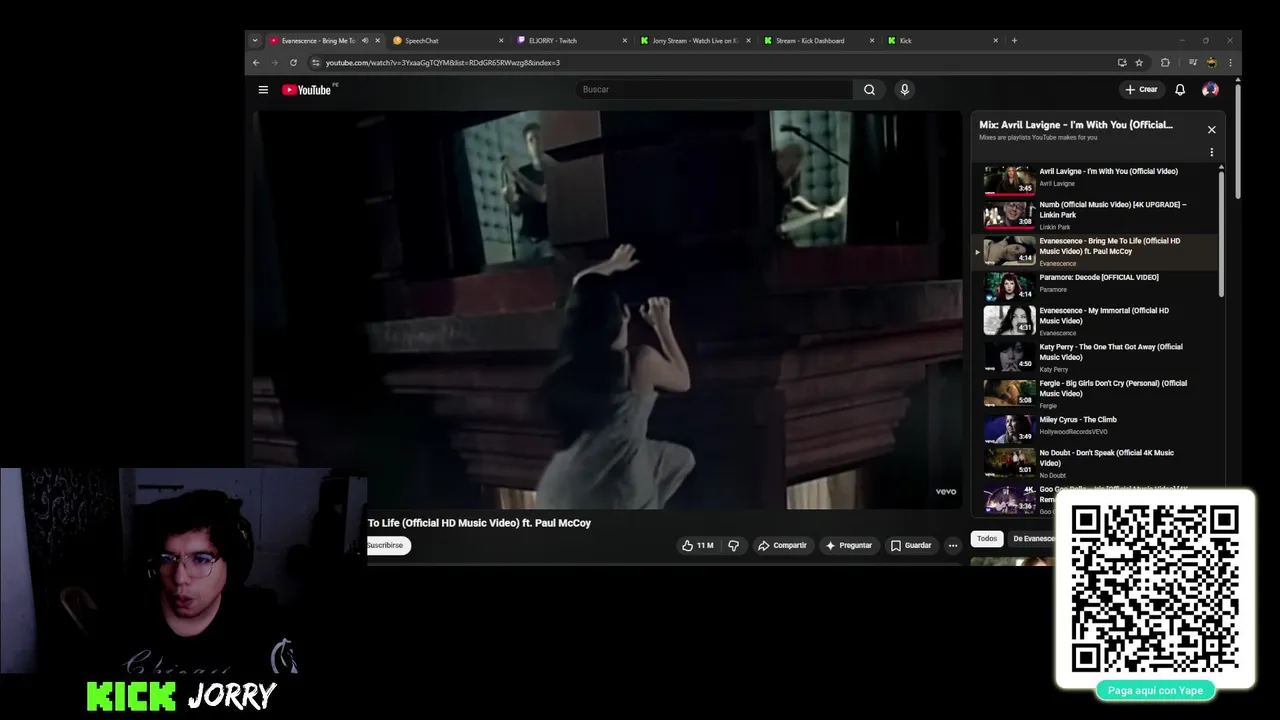1280x720 pixels.
Task: Play Numb Linkin Park thumbnail
Action: coord(1009,215)
